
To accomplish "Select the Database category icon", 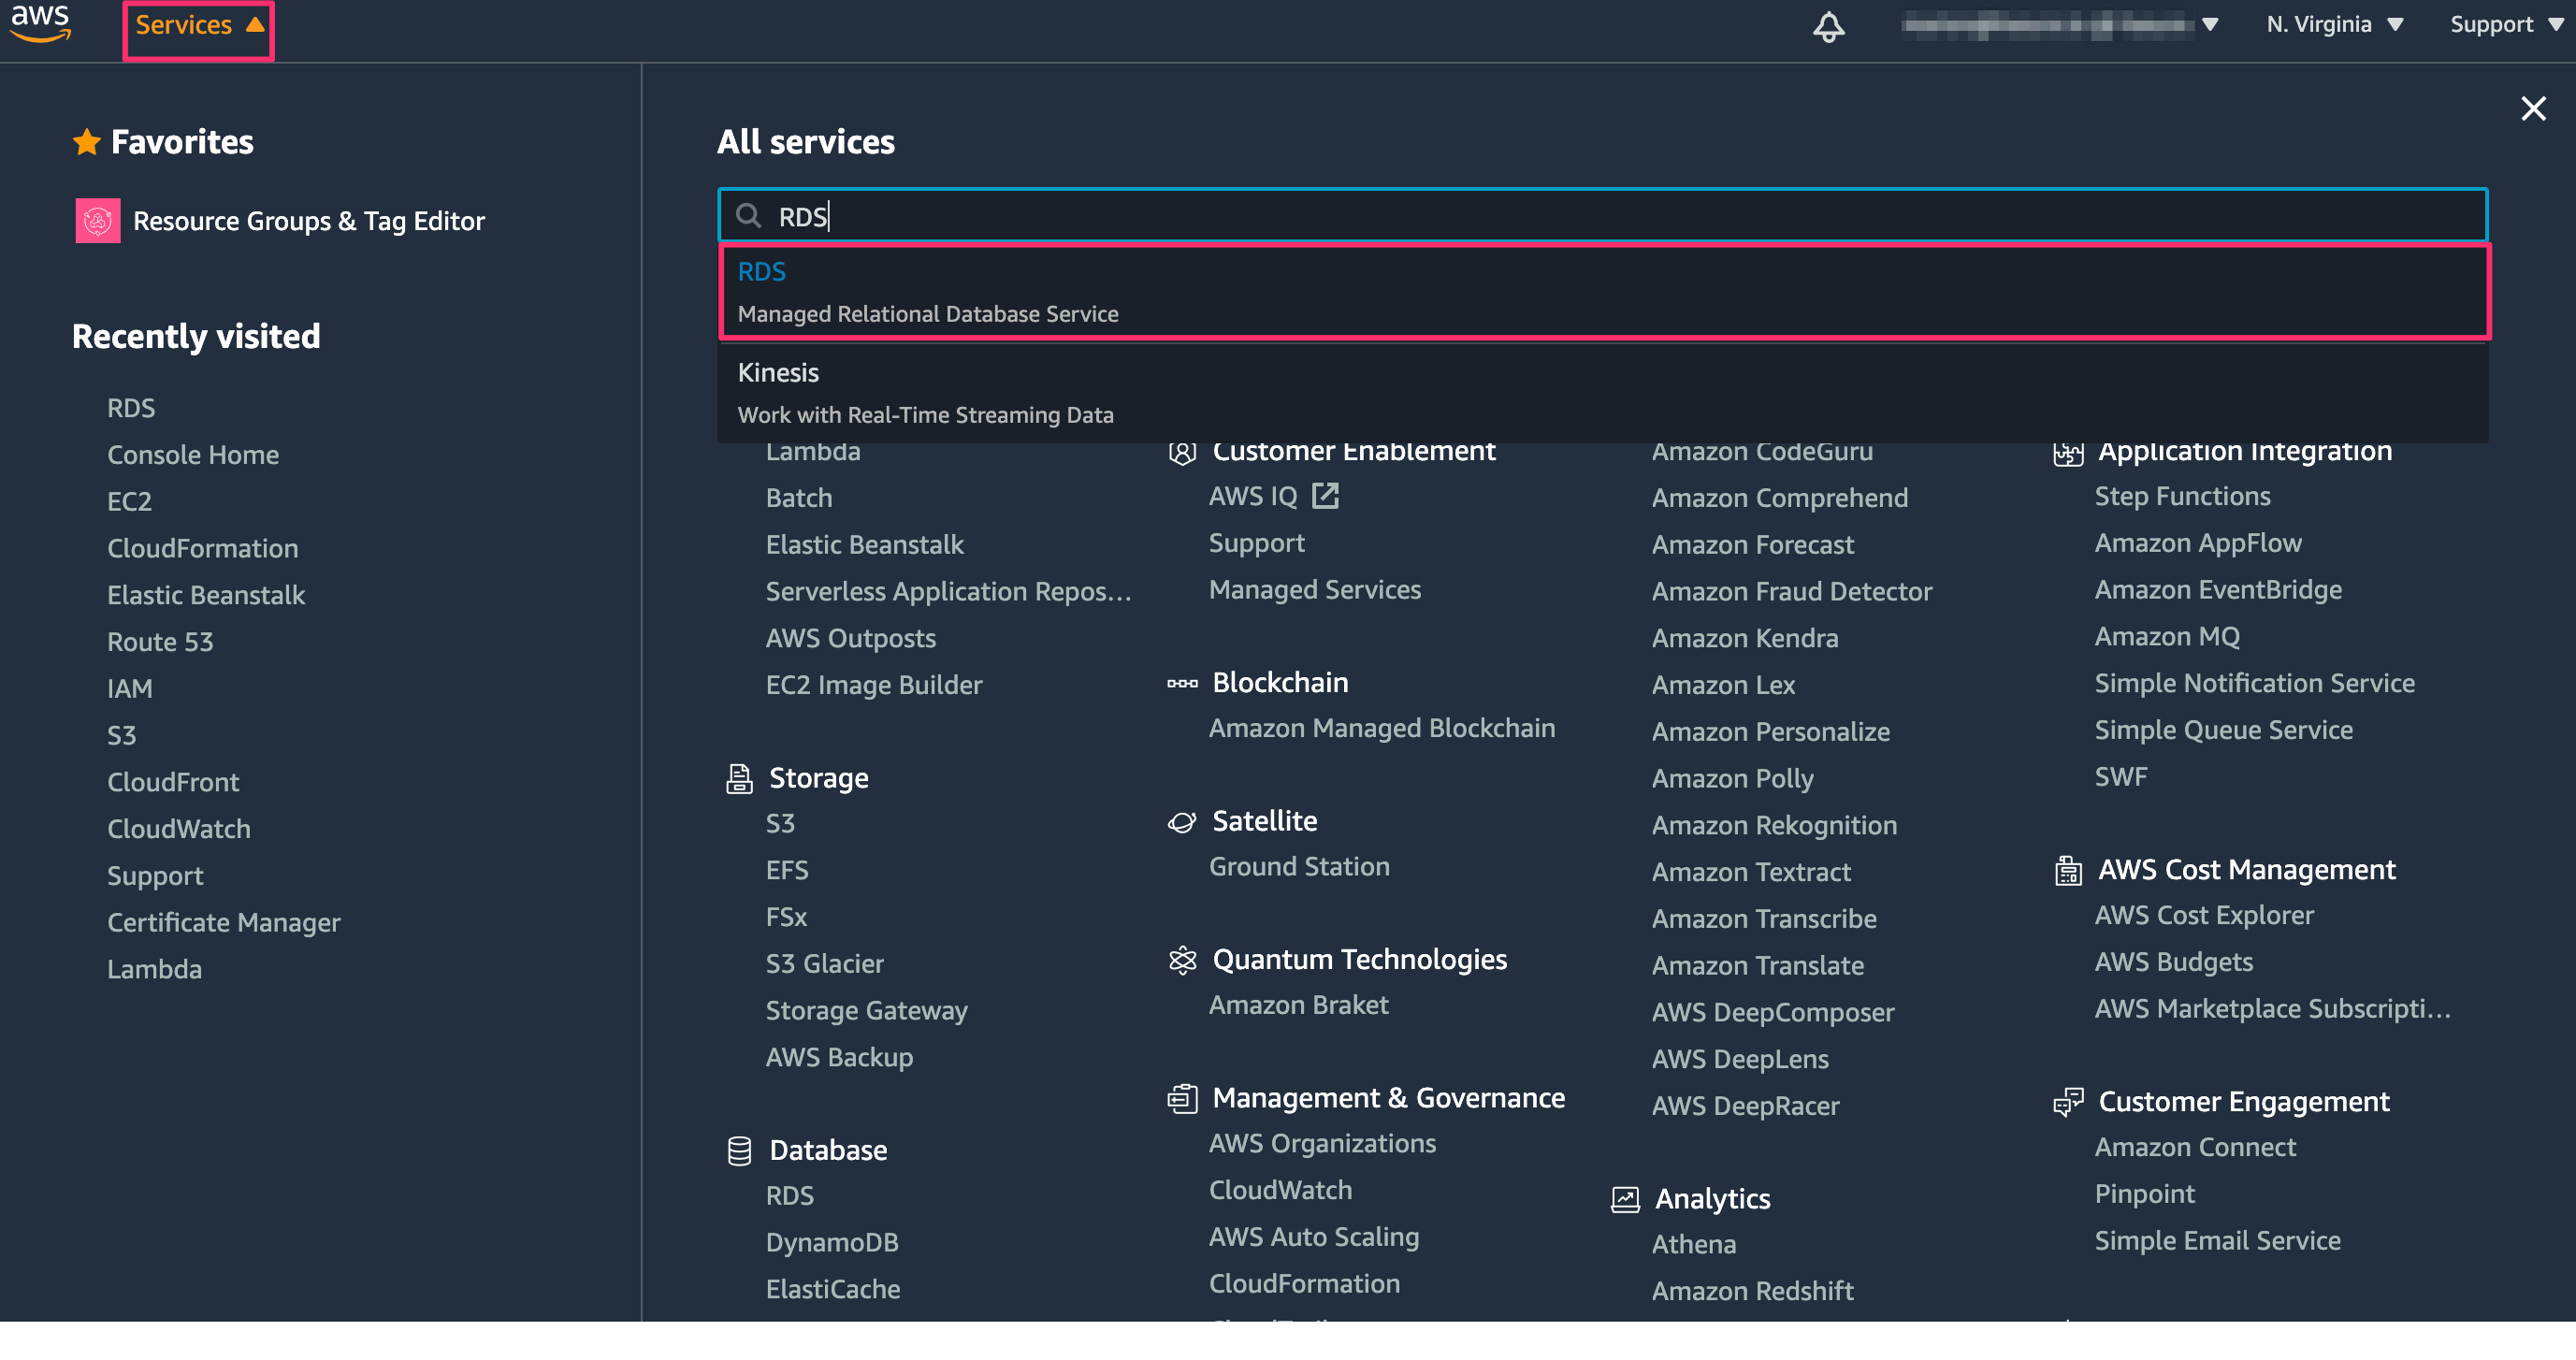I will click(x=738, y=1150).
